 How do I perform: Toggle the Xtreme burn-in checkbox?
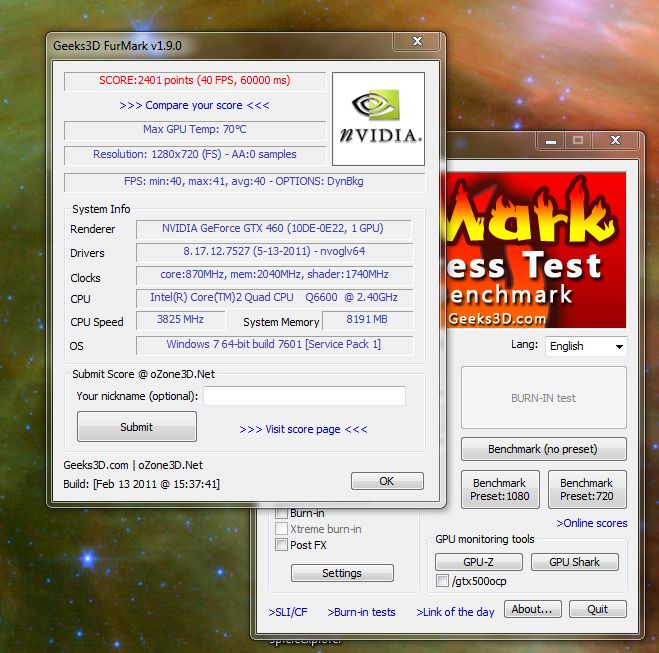(x=281, y=529)
